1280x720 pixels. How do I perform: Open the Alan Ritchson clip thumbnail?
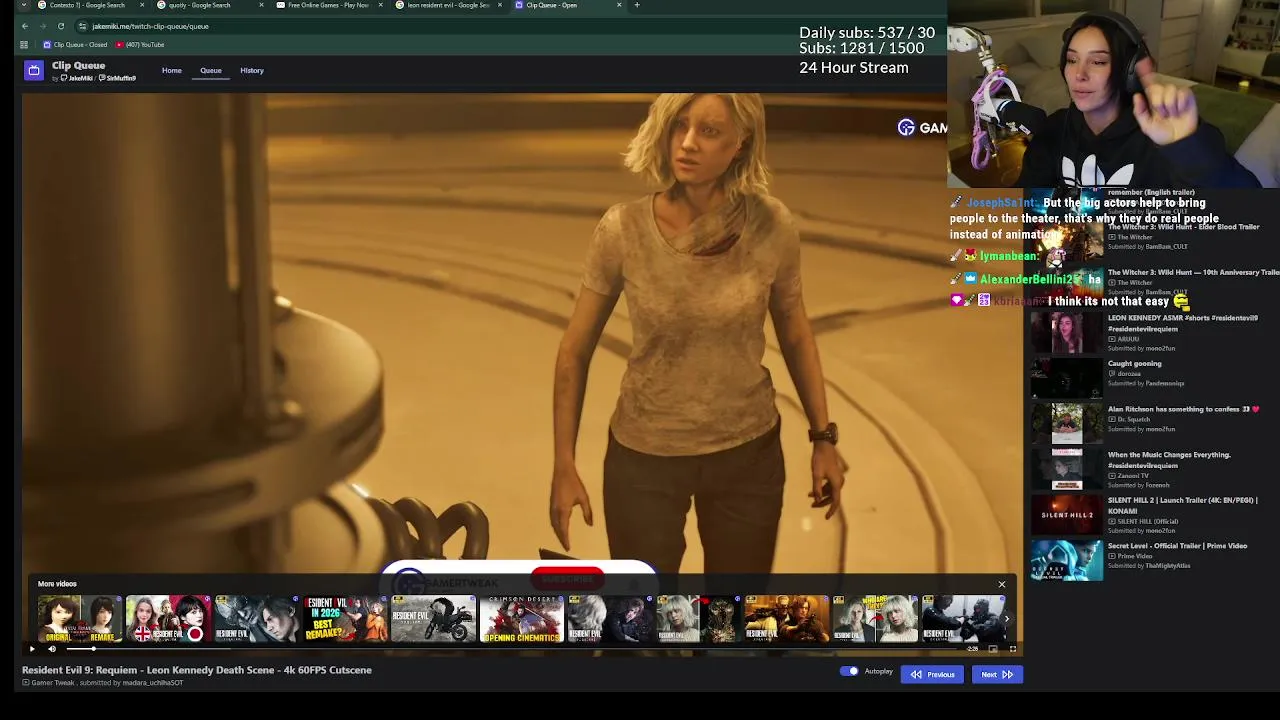(1066, 424)
